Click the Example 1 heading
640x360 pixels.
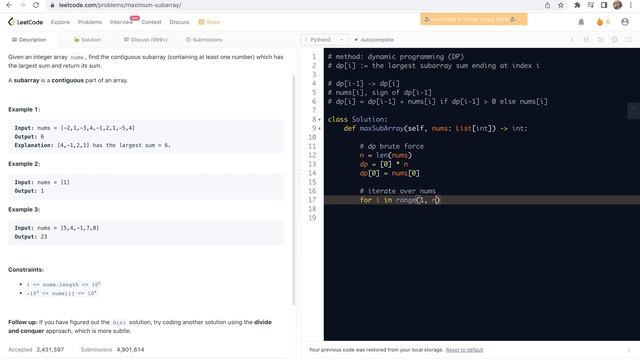[24, 109]
